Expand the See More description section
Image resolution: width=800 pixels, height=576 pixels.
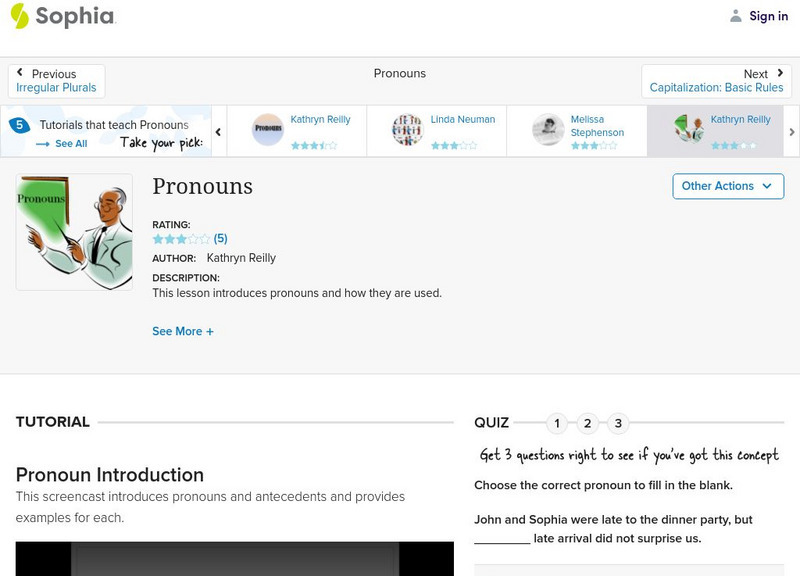click(x=183, y=331)
